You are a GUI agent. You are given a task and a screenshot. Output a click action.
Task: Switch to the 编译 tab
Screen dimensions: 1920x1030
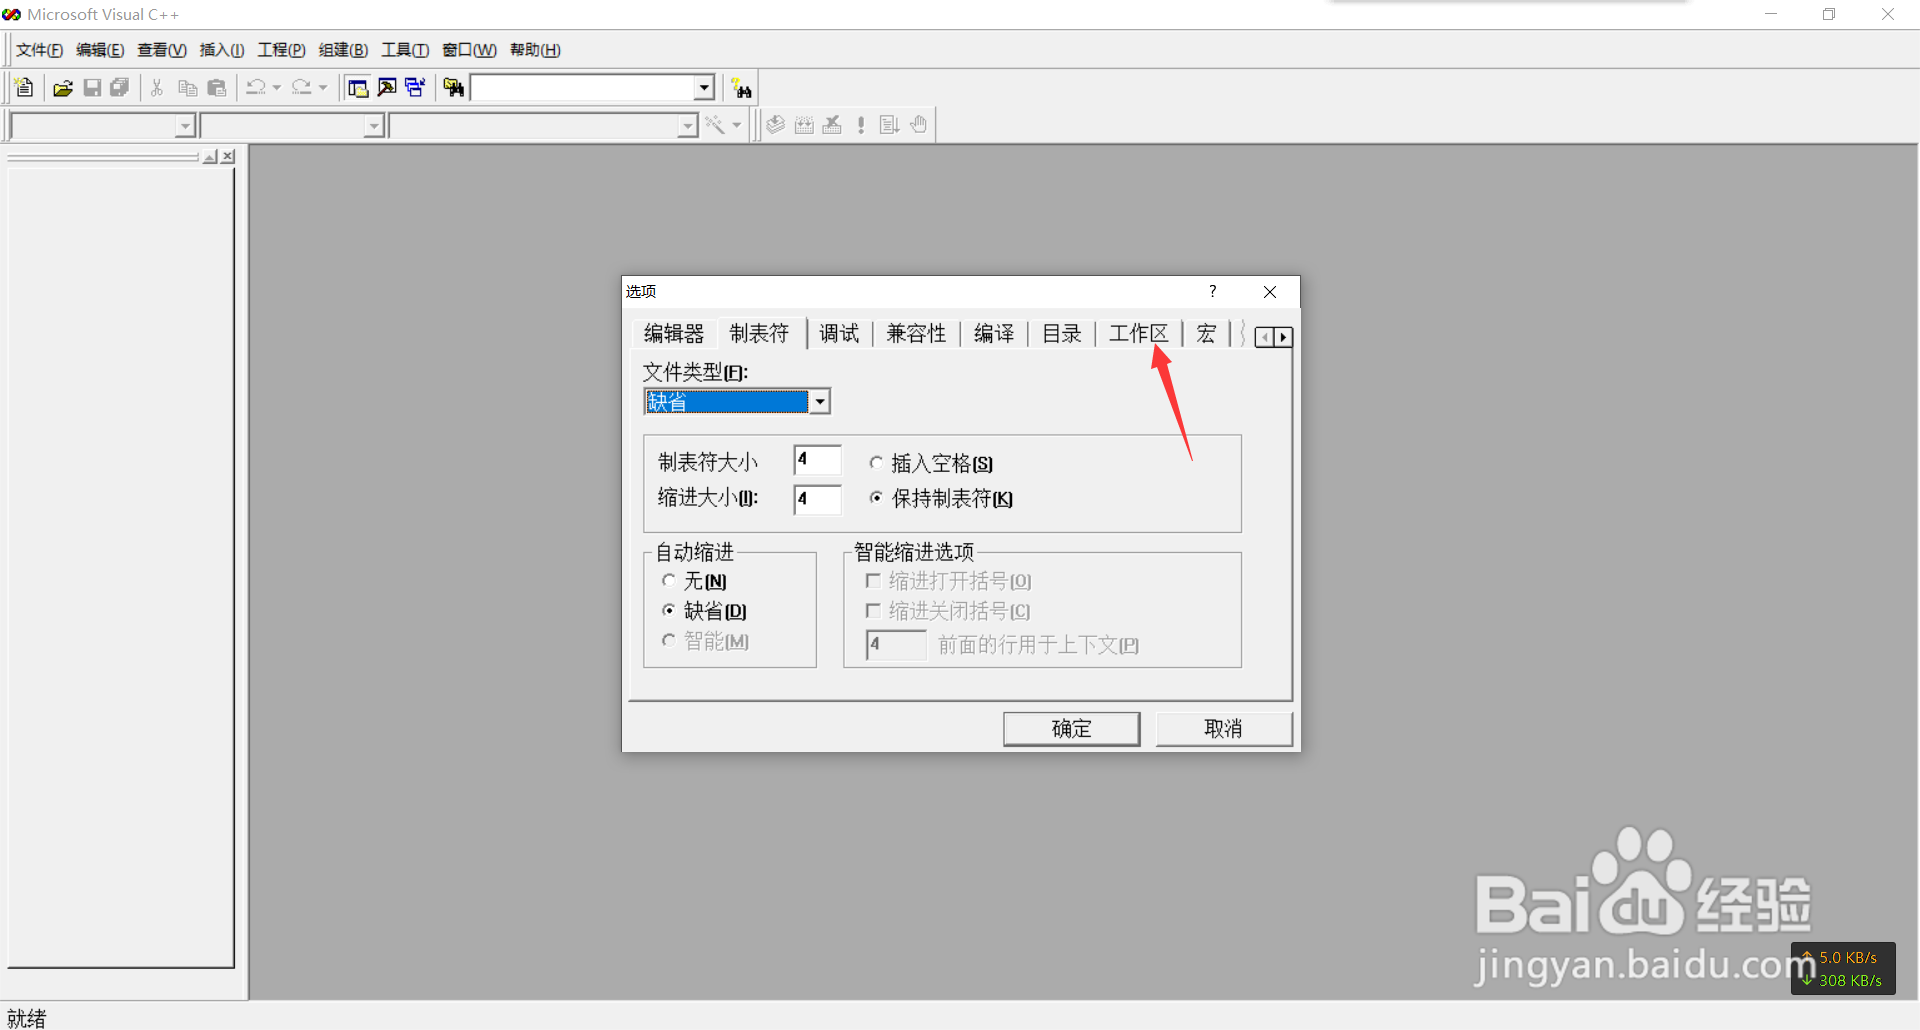pos(994,334)
